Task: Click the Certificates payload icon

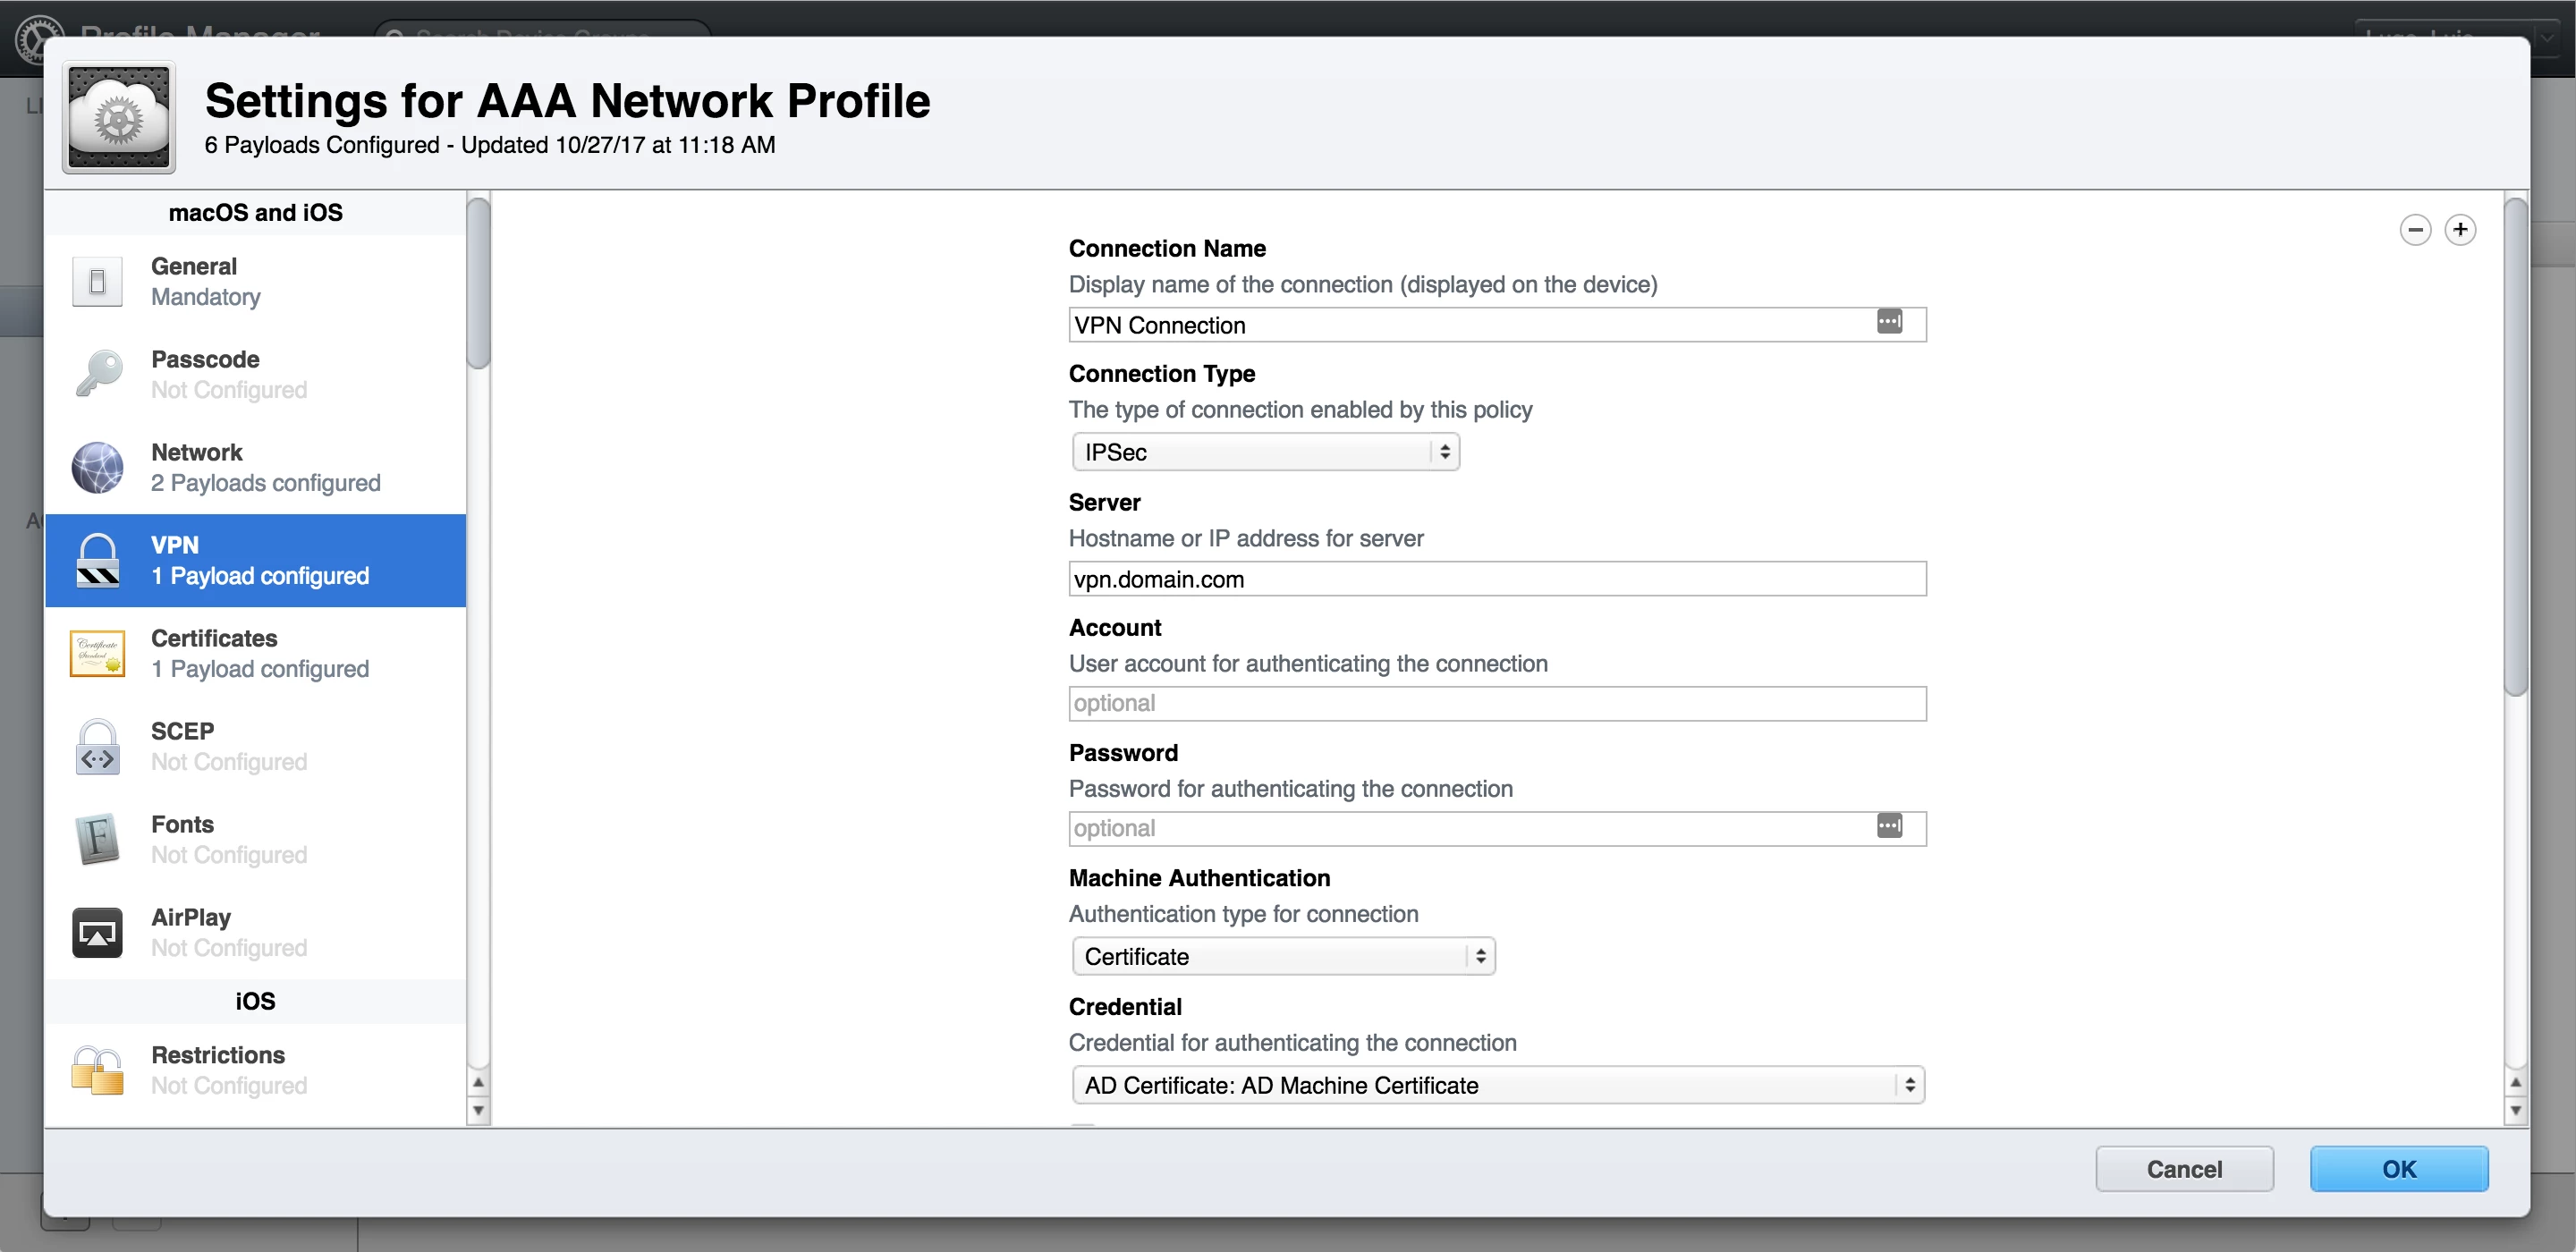Action: click(x=97, y=653)
